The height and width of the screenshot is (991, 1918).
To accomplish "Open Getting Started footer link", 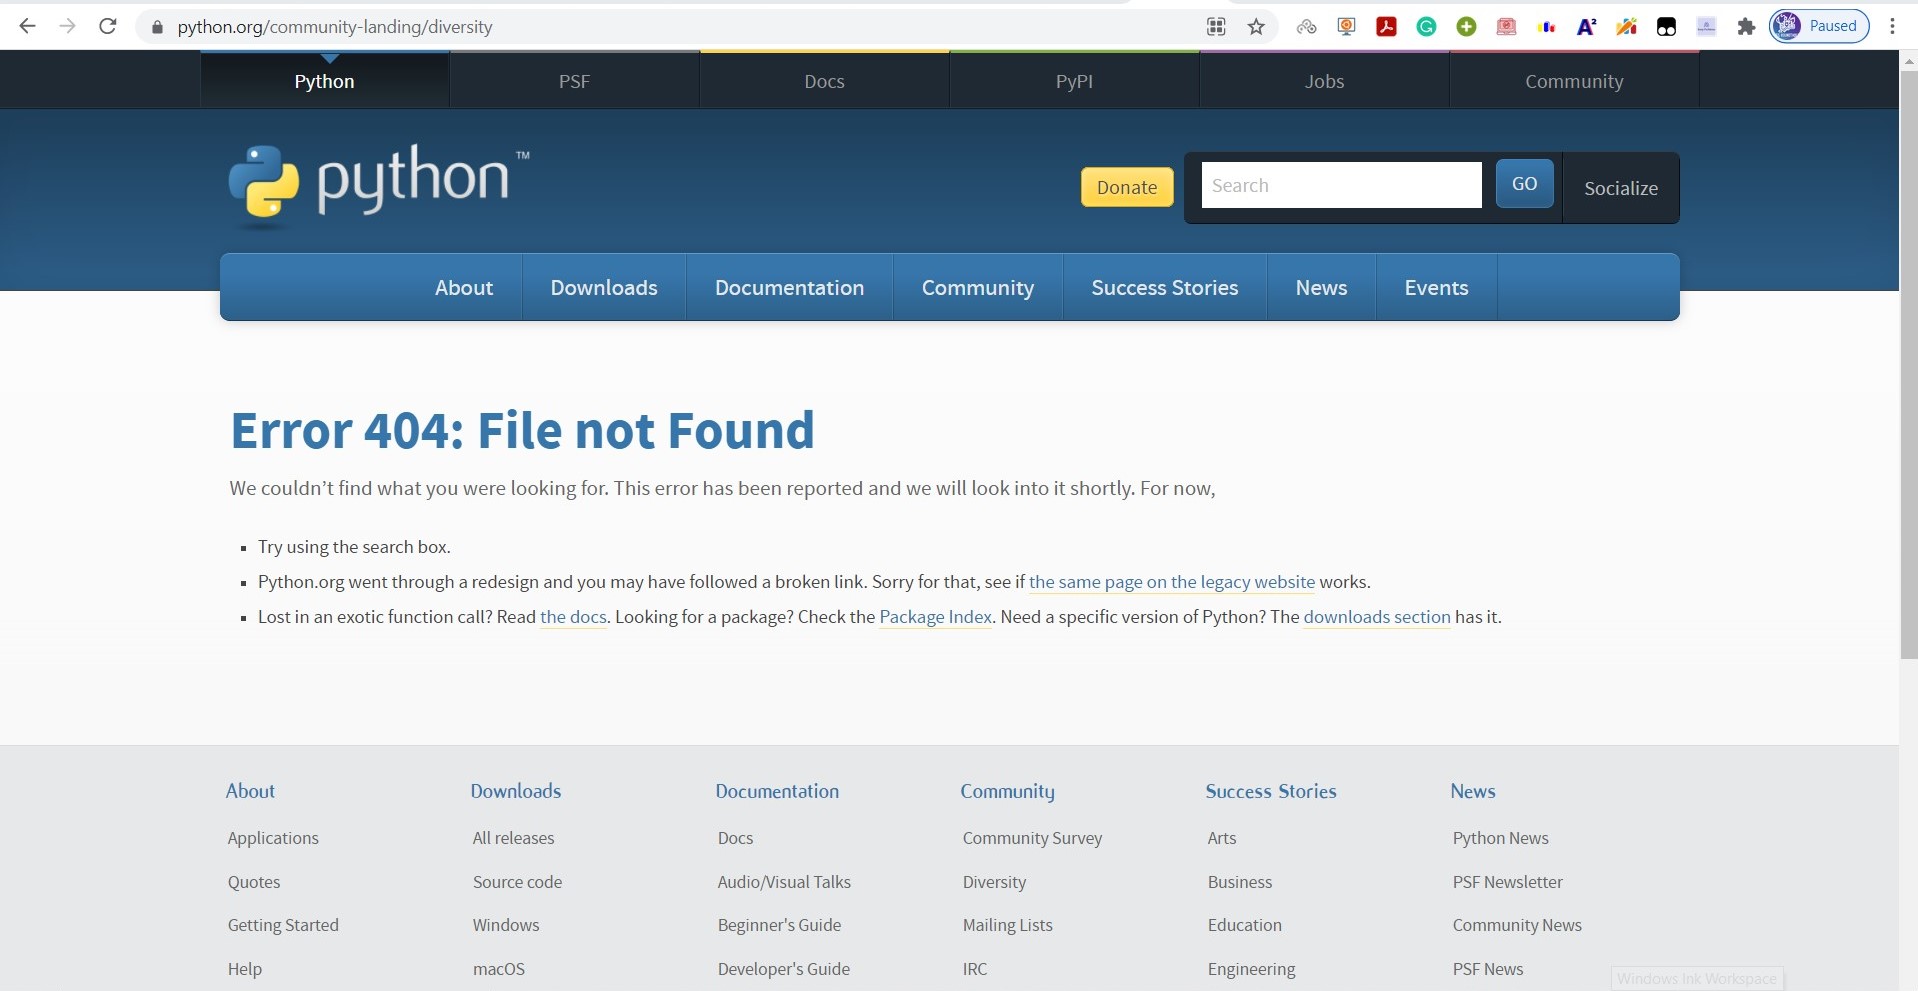I will click(x=283, y=925).
